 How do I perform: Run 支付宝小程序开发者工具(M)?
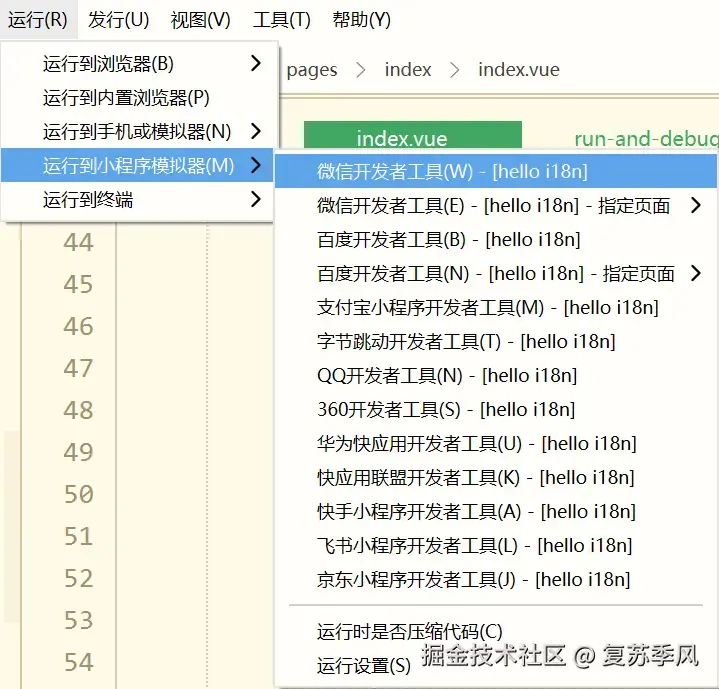[496, 307]
